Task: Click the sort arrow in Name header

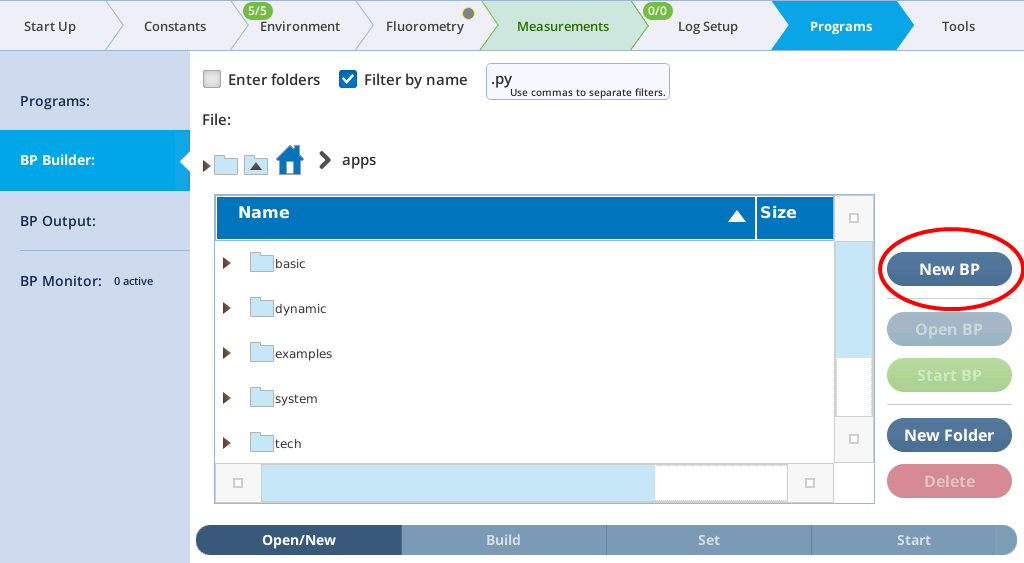Action: pos(737,216)
